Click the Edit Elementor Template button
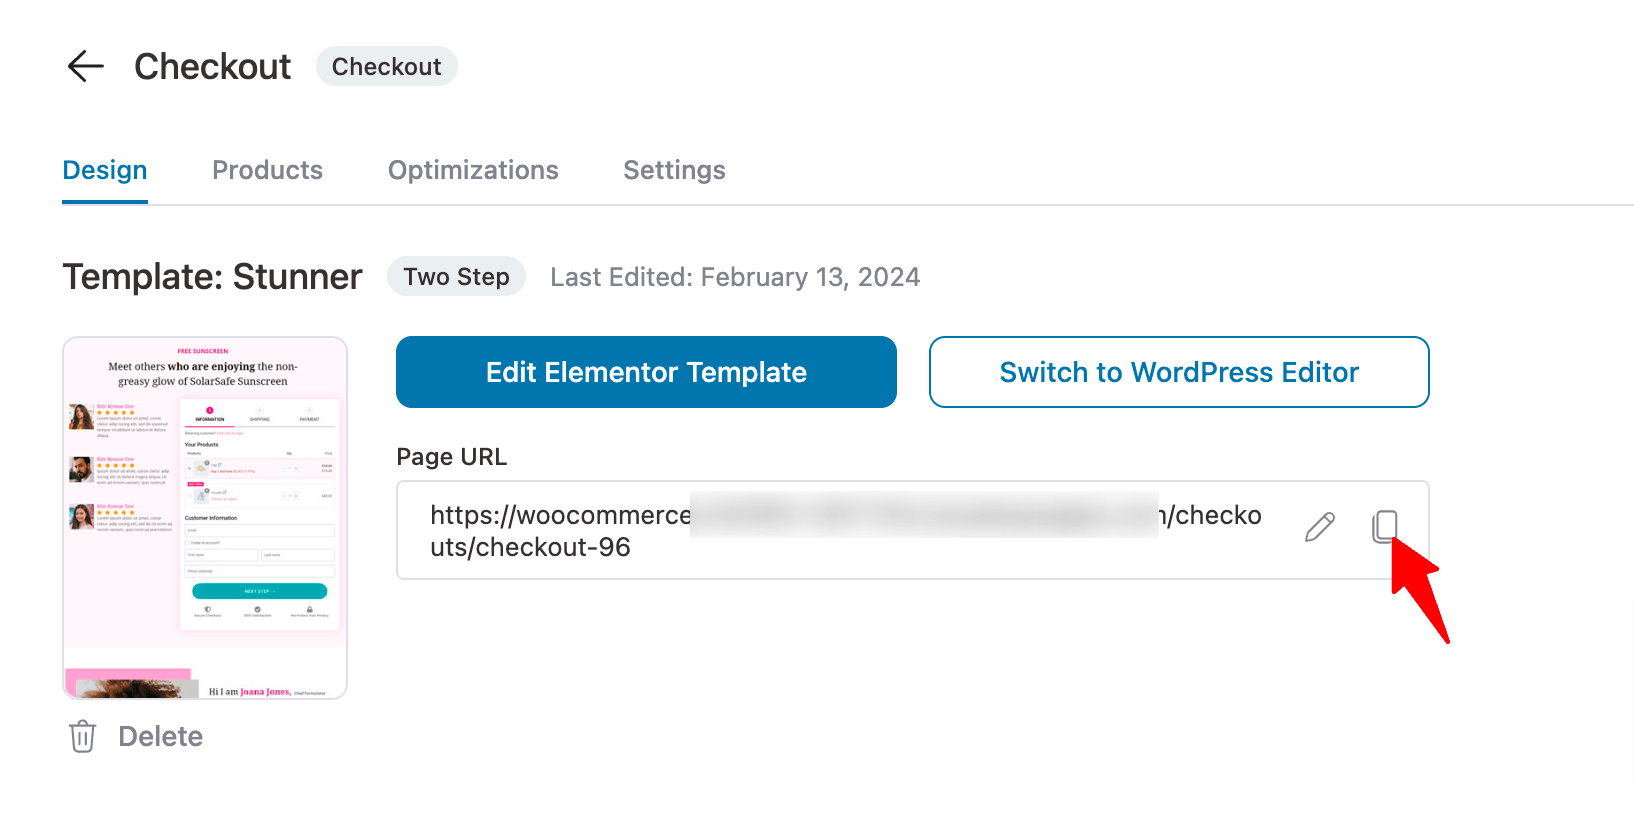Image resolution: width=1634 pixels, height=832 pixels. tap(646, 371)
